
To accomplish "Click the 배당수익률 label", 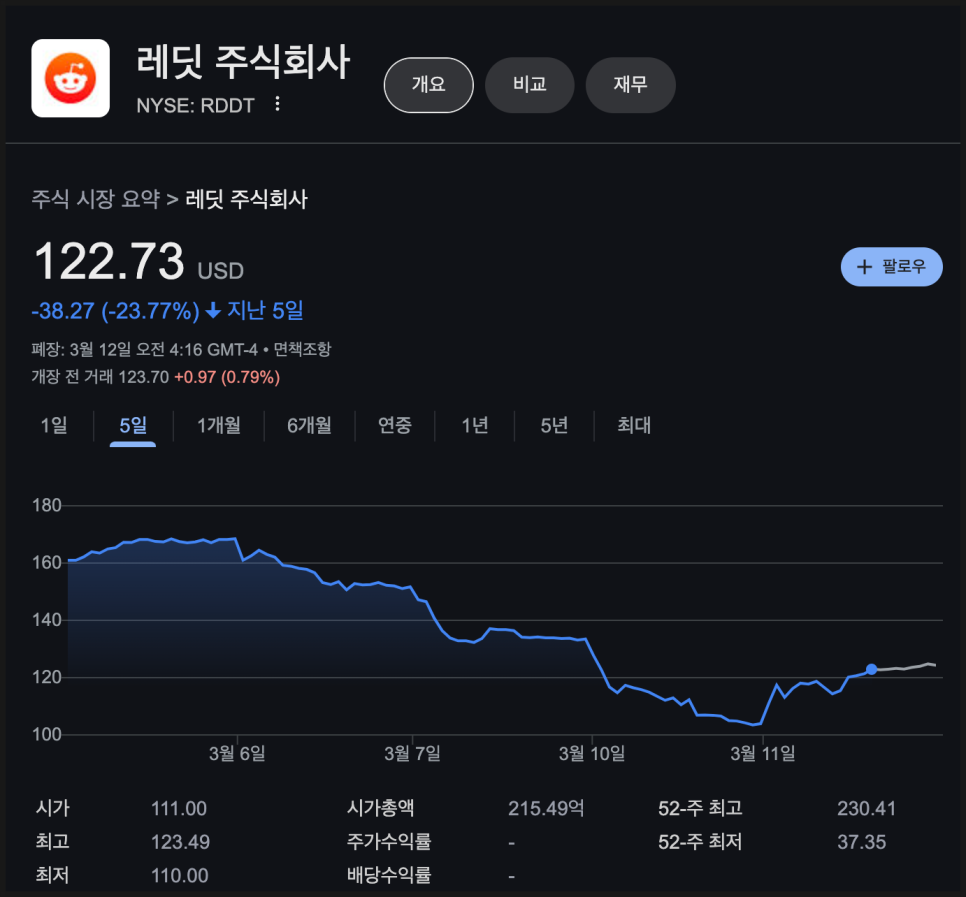I will click(x=389, y=875).
